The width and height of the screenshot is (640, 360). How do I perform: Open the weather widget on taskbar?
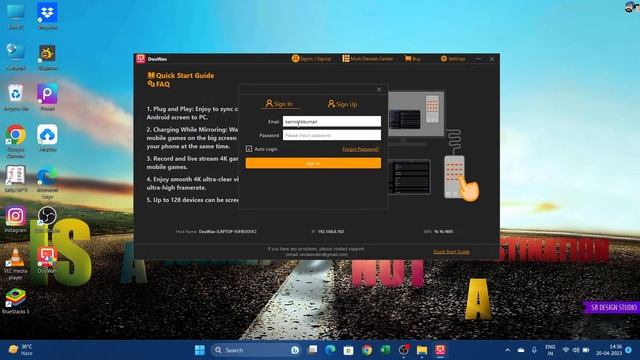click(x=20, y=350)
